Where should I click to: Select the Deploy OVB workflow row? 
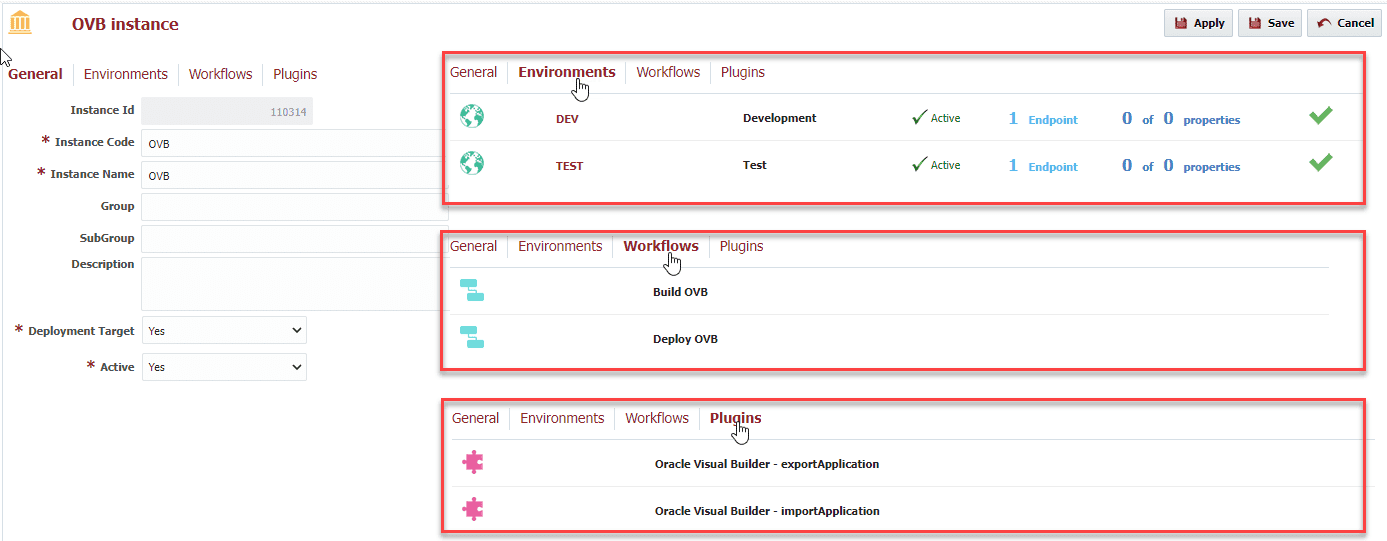(890, 338)
